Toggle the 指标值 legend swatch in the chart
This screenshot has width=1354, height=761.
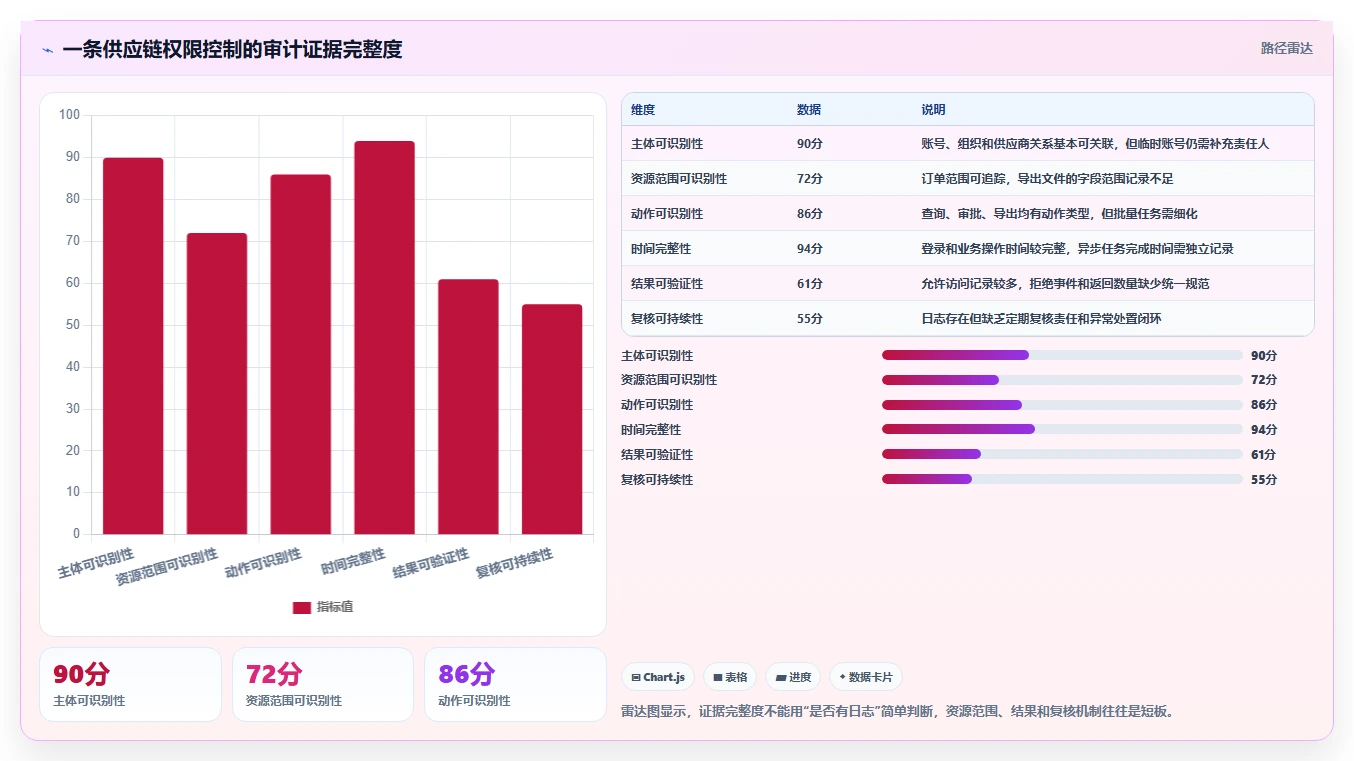[x=302, y=607]
